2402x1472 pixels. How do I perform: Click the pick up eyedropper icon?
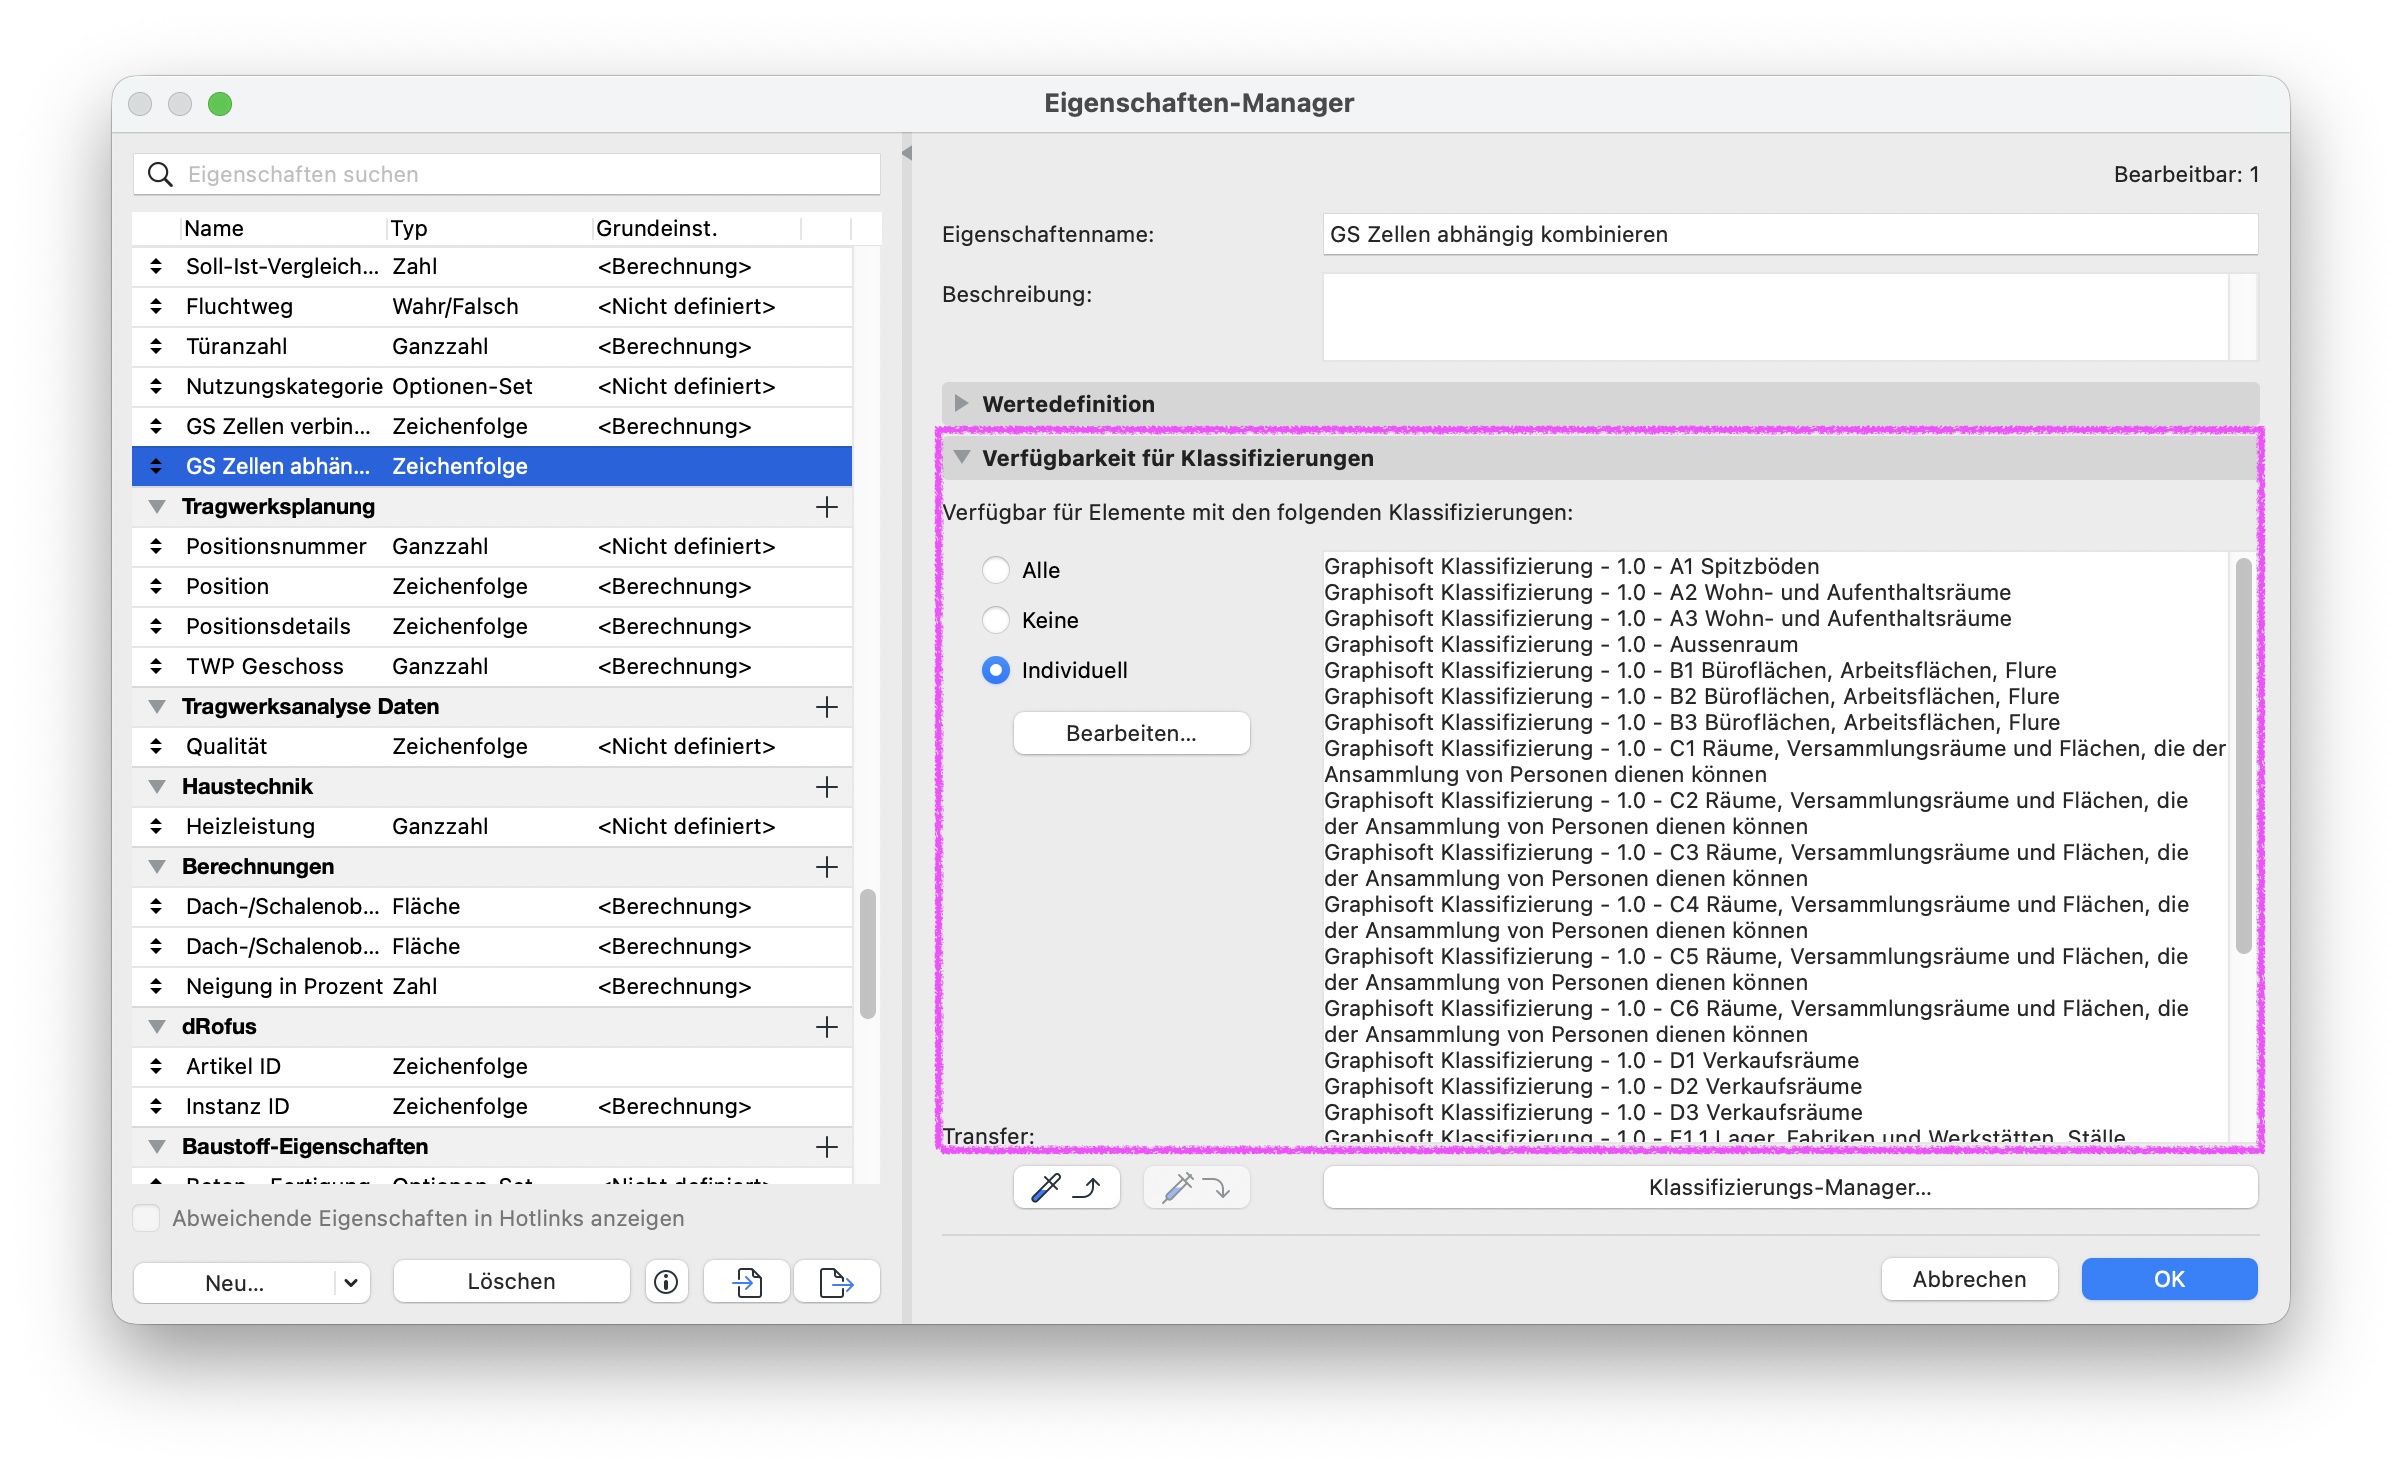(x=1066, y=1187)
